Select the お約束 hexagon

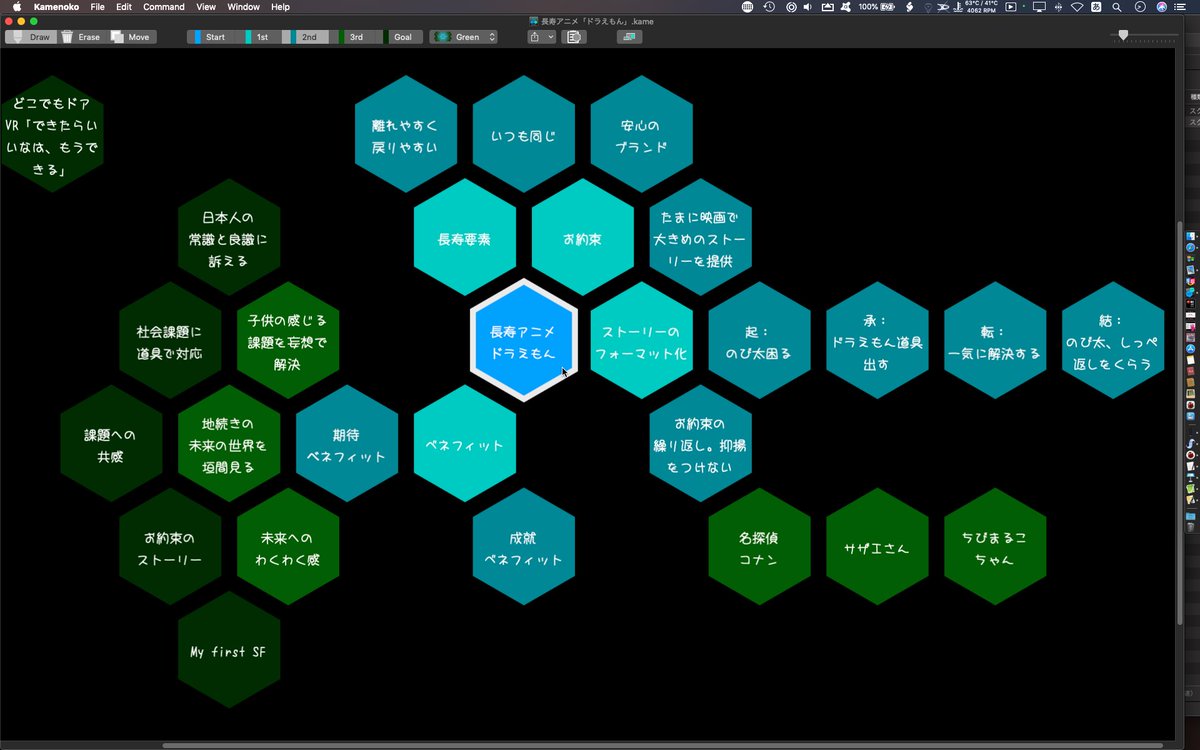point(582,239)
